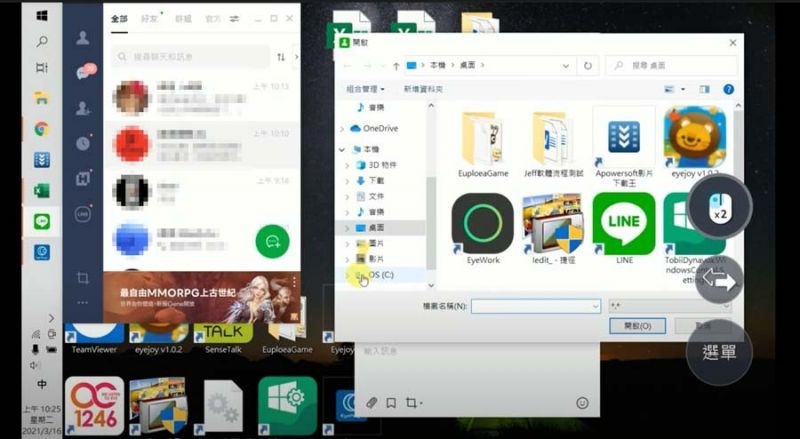800x439 pixels.
Task: Switch to the 好友 tab in LINE
Action: pyautogui.click(x=150, y=19)
